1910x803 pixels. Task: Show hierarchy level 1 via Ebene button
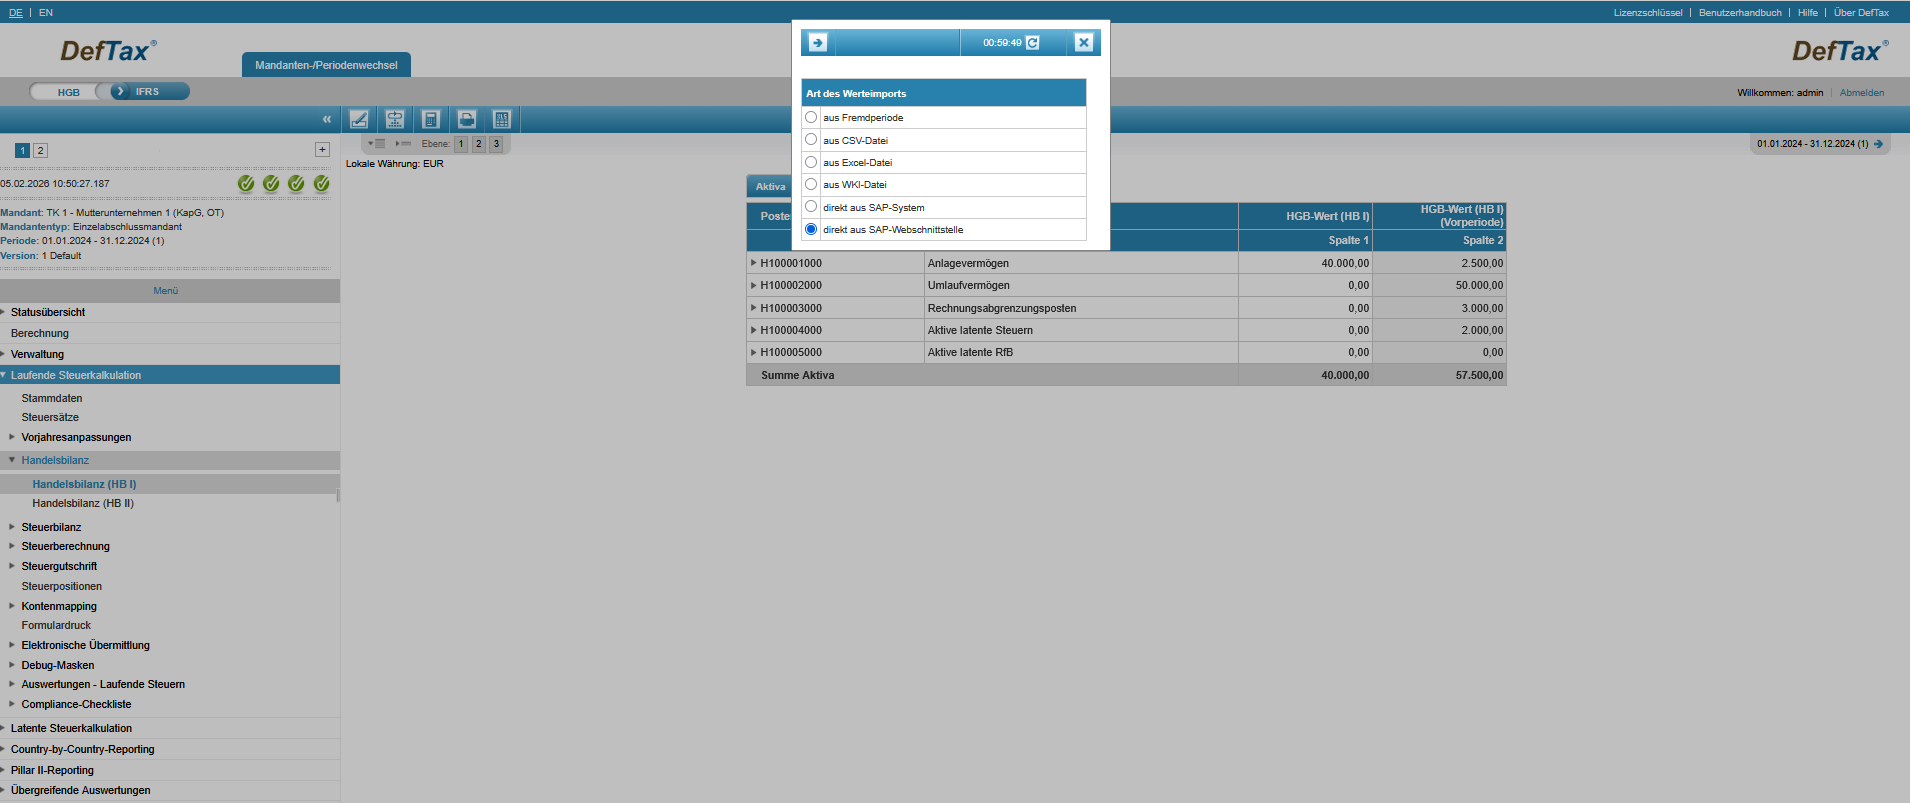461,144
